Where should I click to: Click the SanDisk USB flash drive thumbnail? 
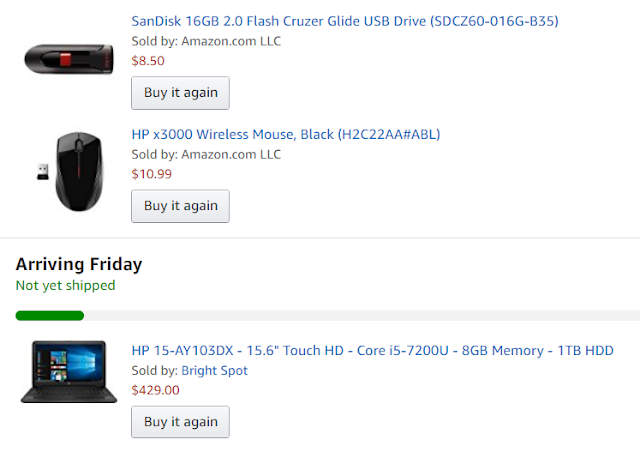tap(69, 59)
